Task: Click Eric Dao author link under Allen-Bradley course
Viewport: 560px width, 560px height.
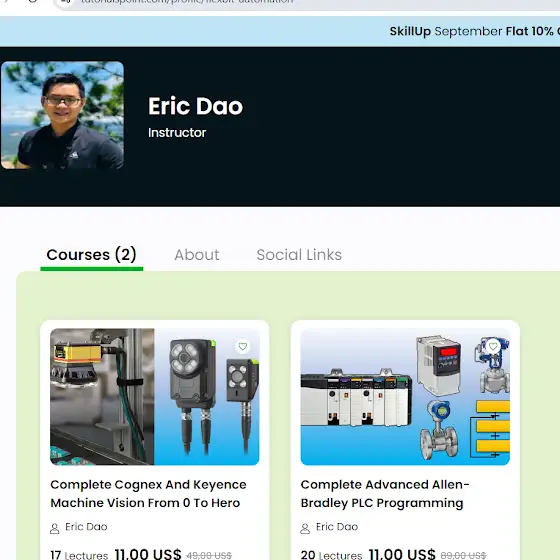Action: [x=337, y=527]
